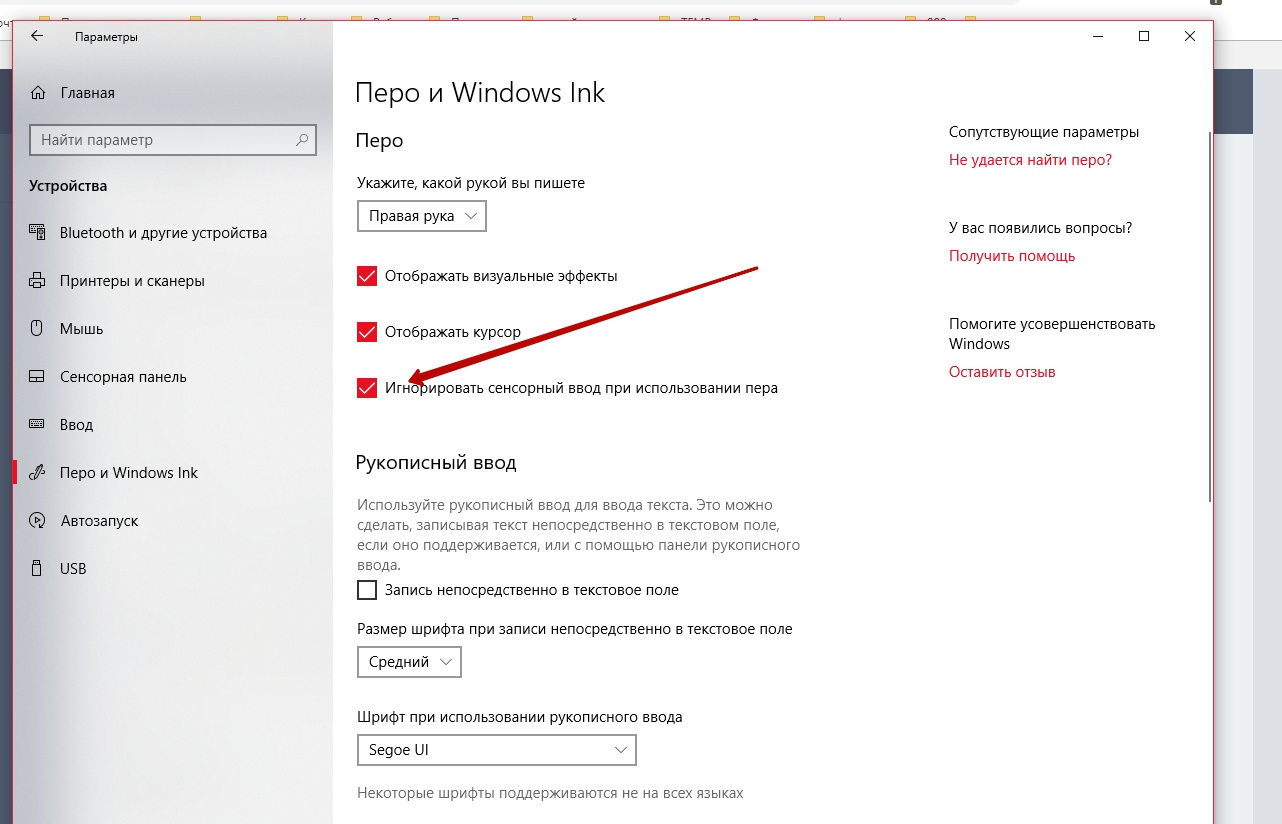This screenshot has height=824, width=1282.
Task: Go to Главная settings home
Action: point(87,93)
